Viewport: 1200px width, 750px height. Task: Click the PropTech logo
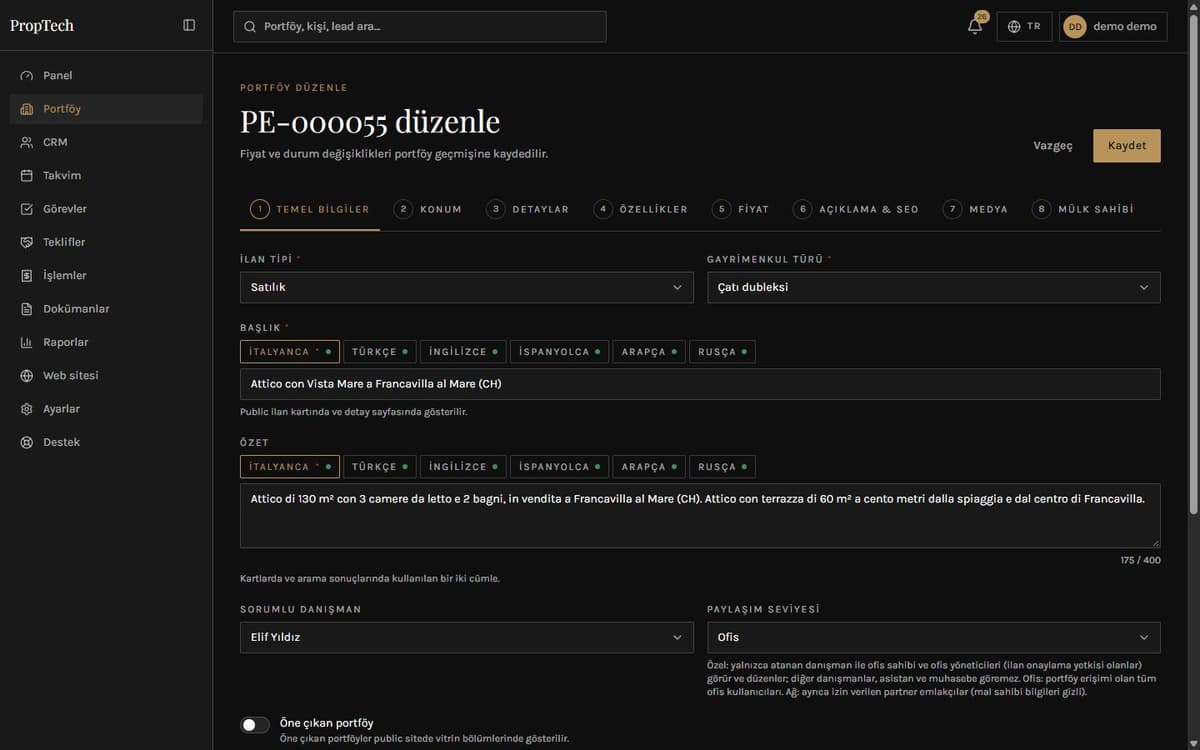[x=42, y=26]
